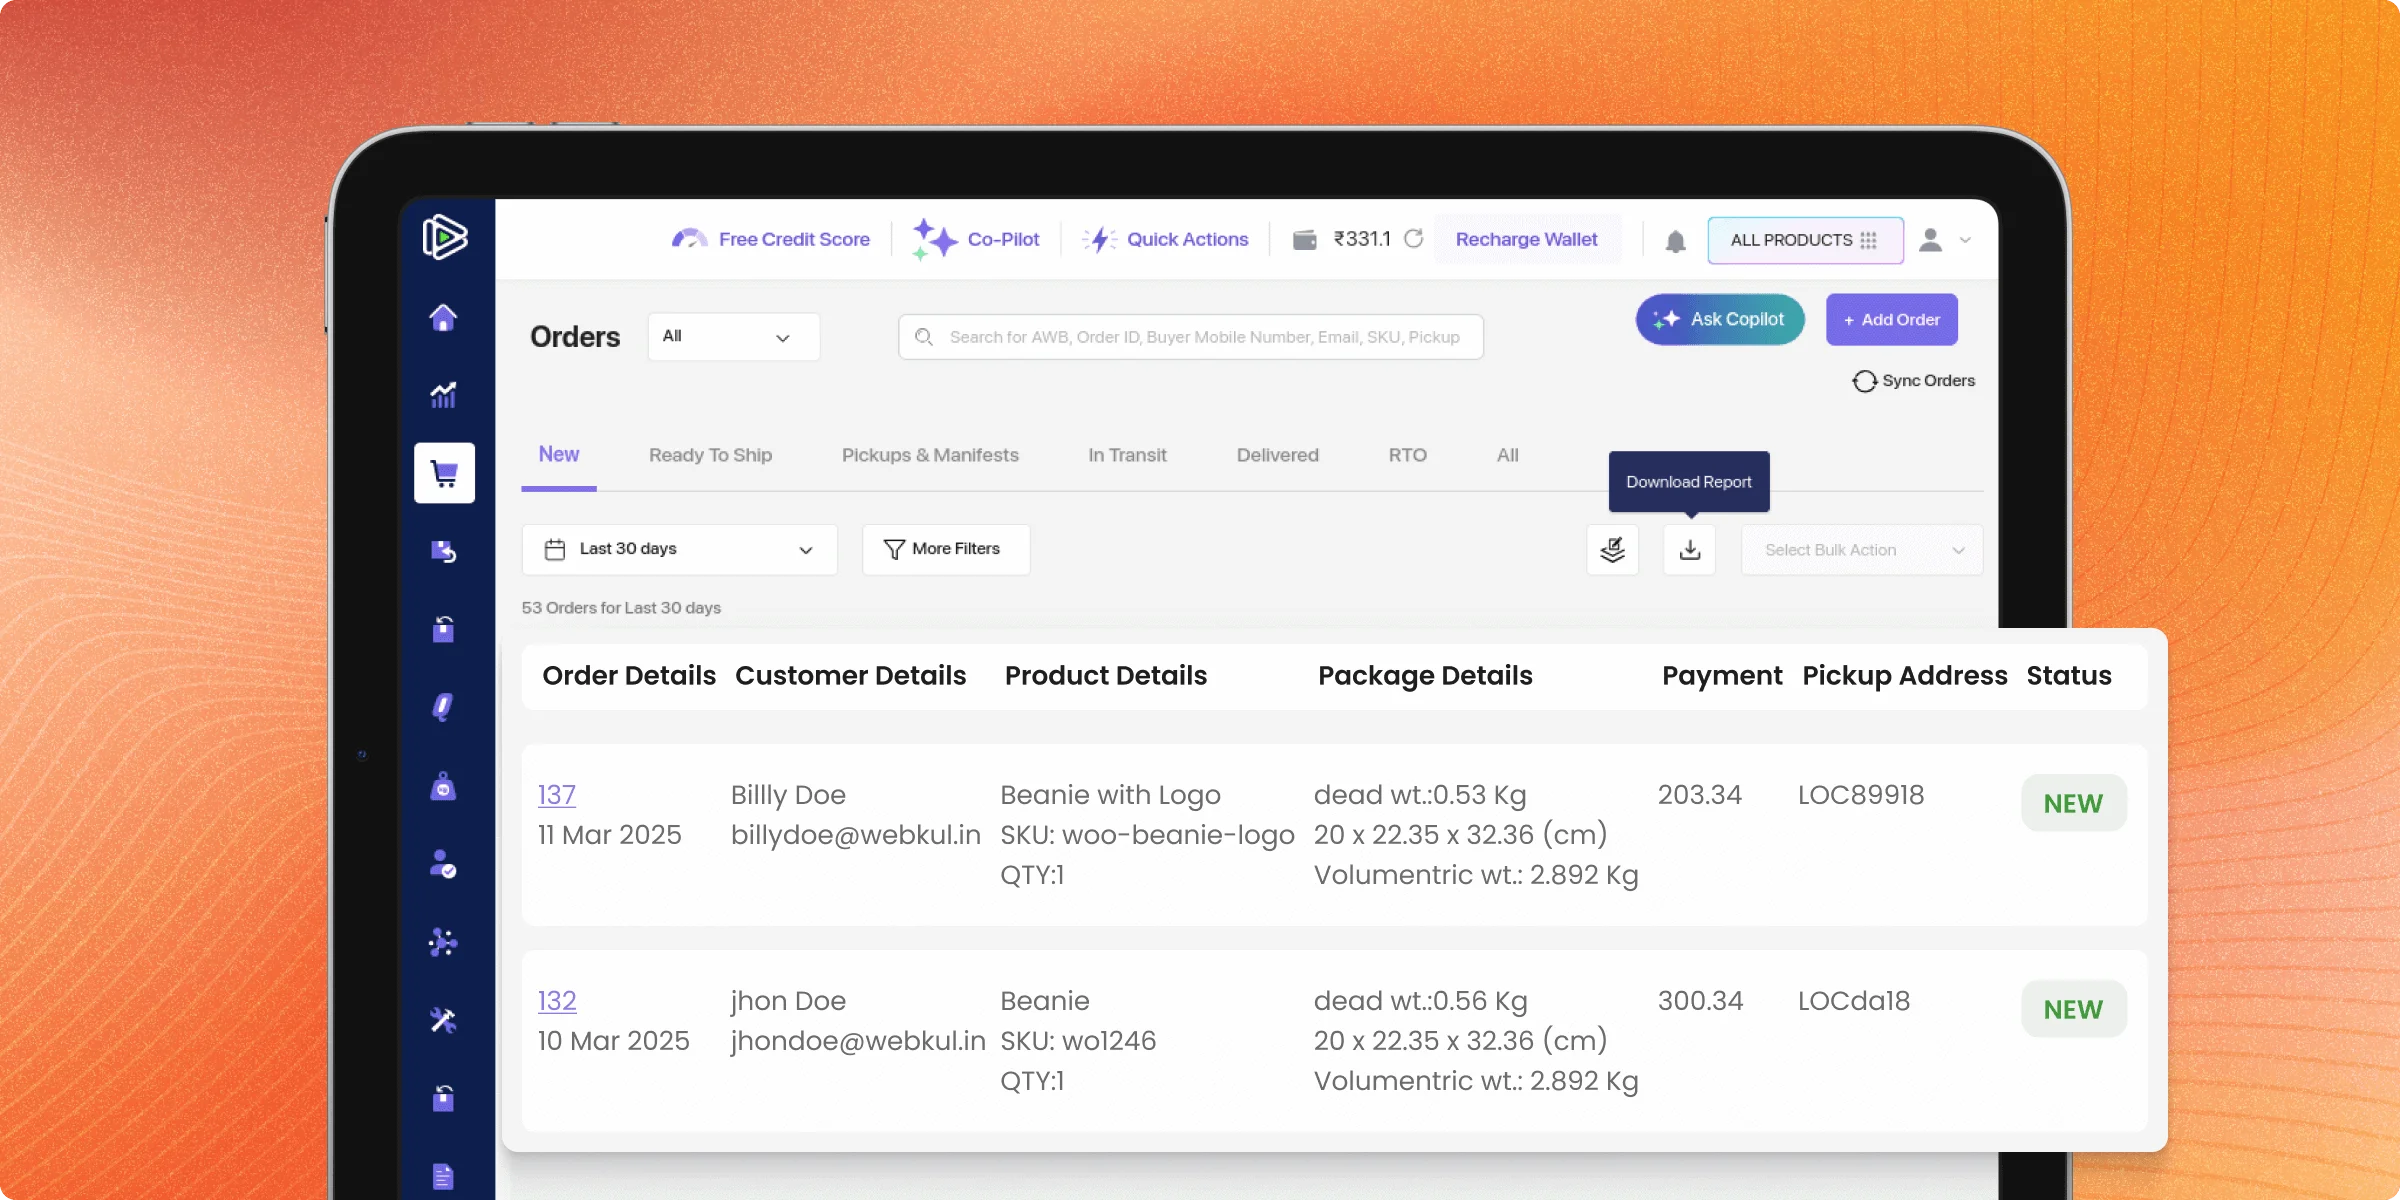Open the document icon in sidebar

click(x=443, y=1176)
